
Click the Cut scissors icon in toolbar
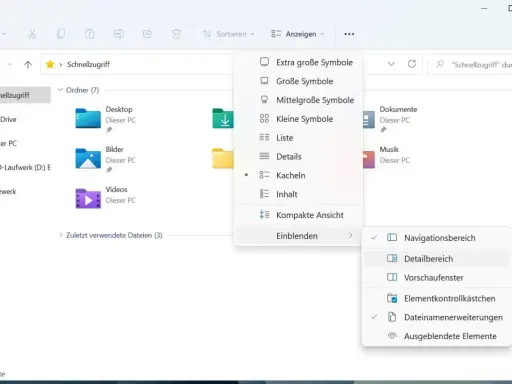click(x=32, y=34)
